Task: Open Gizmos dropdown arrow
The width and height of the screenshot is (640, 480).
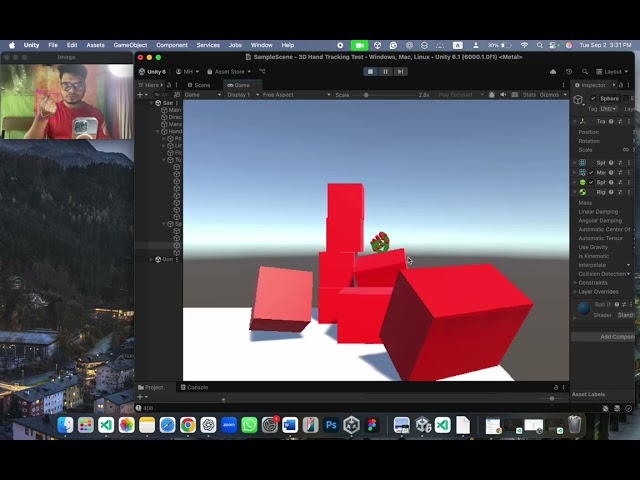Action: [x=565, y=95]
